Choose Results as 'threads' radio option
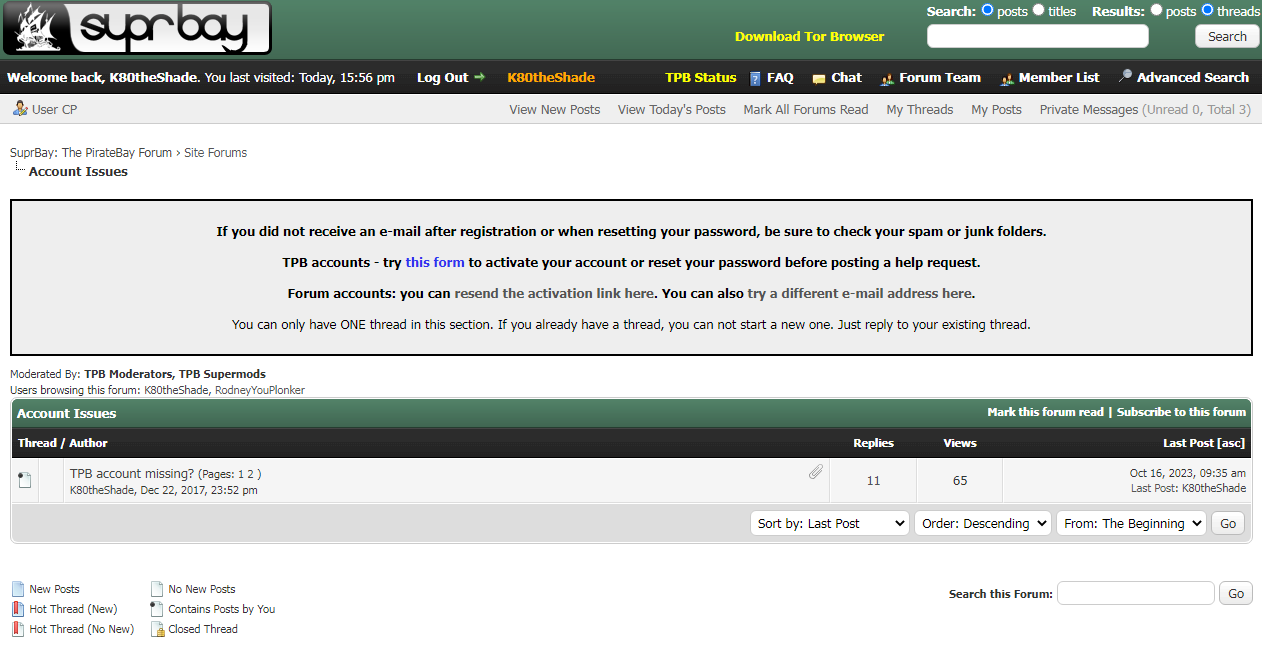This screenshot has height=654, width=1262. tap(1207, 10)
